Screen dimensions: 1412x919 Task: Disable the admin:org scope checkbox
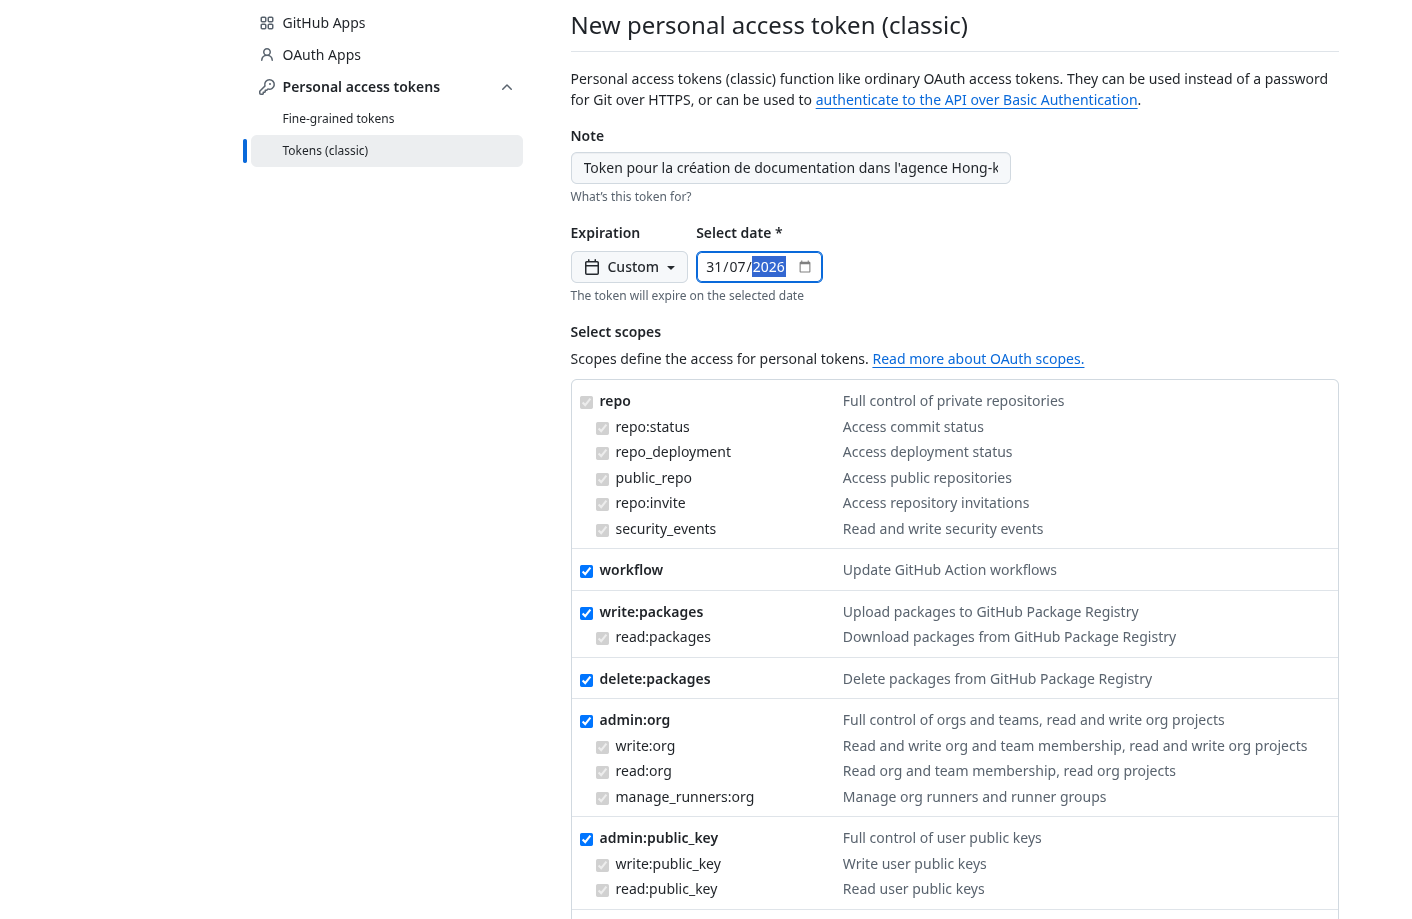(587, 721)
